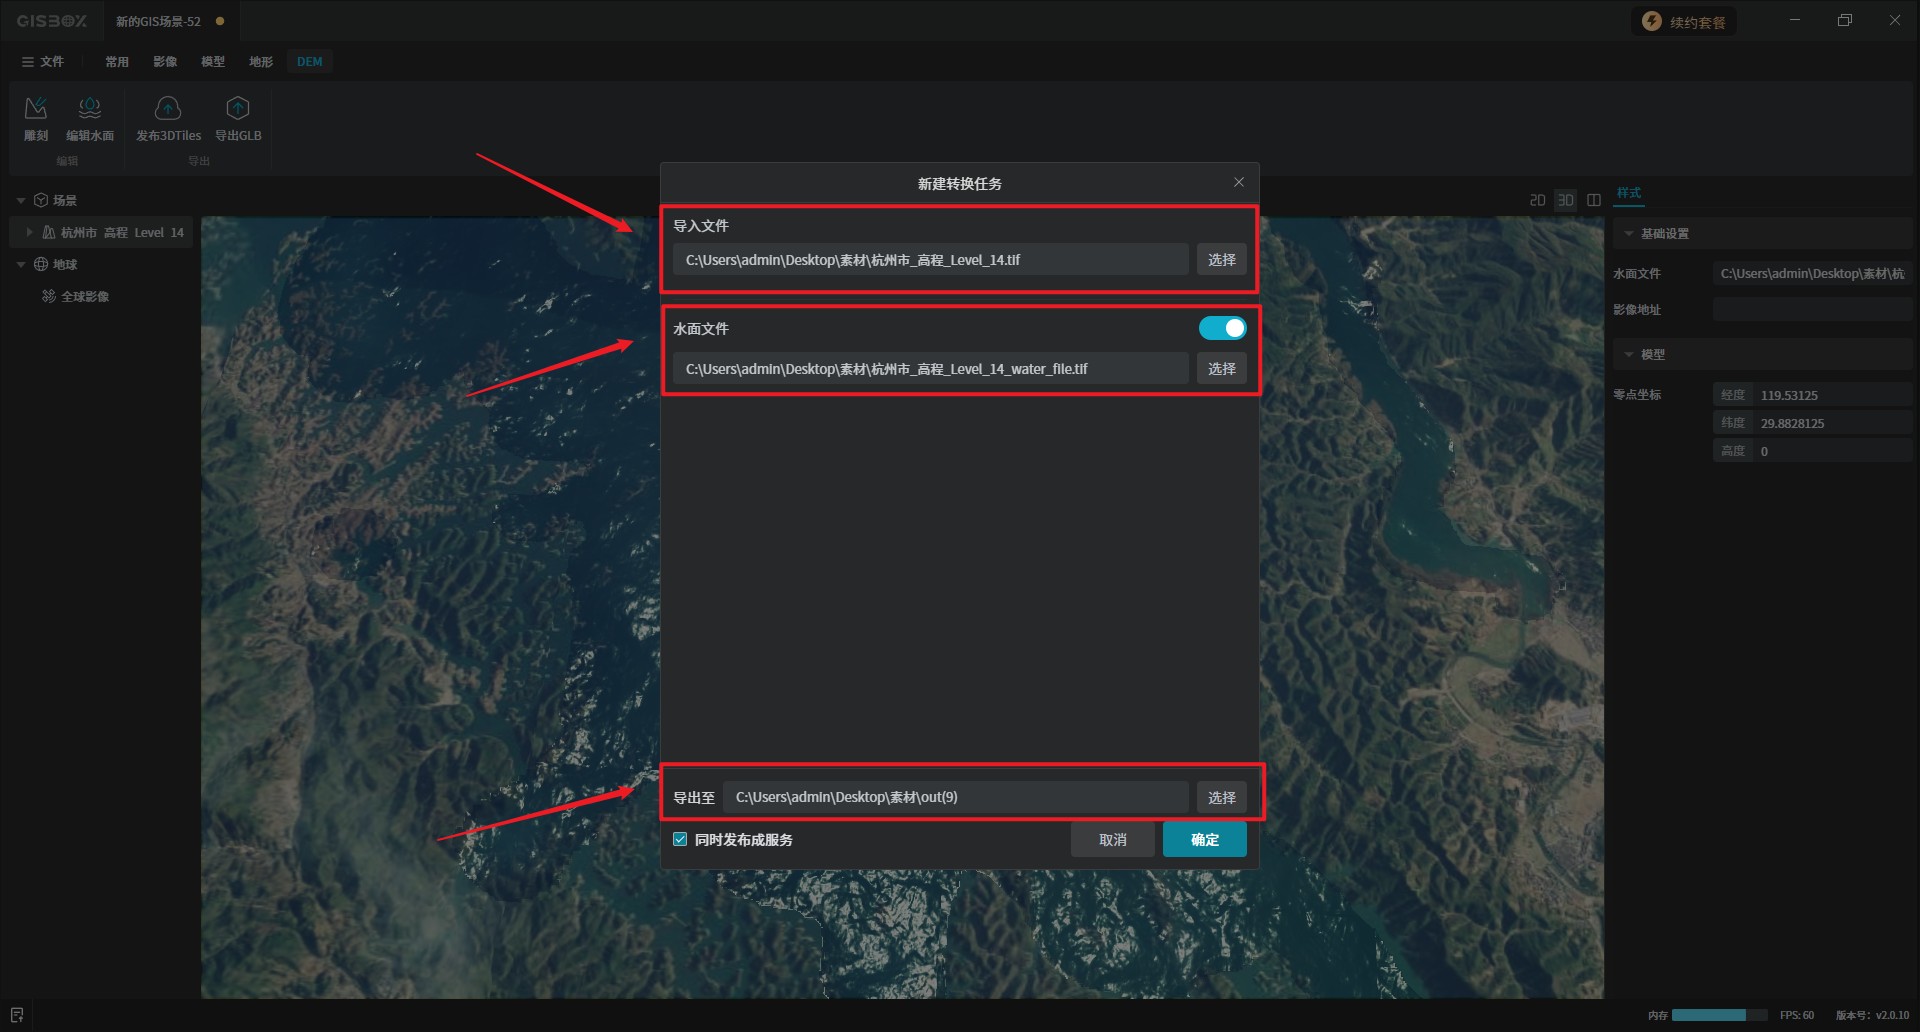Click the split-screen view icon

point(1594,200)
